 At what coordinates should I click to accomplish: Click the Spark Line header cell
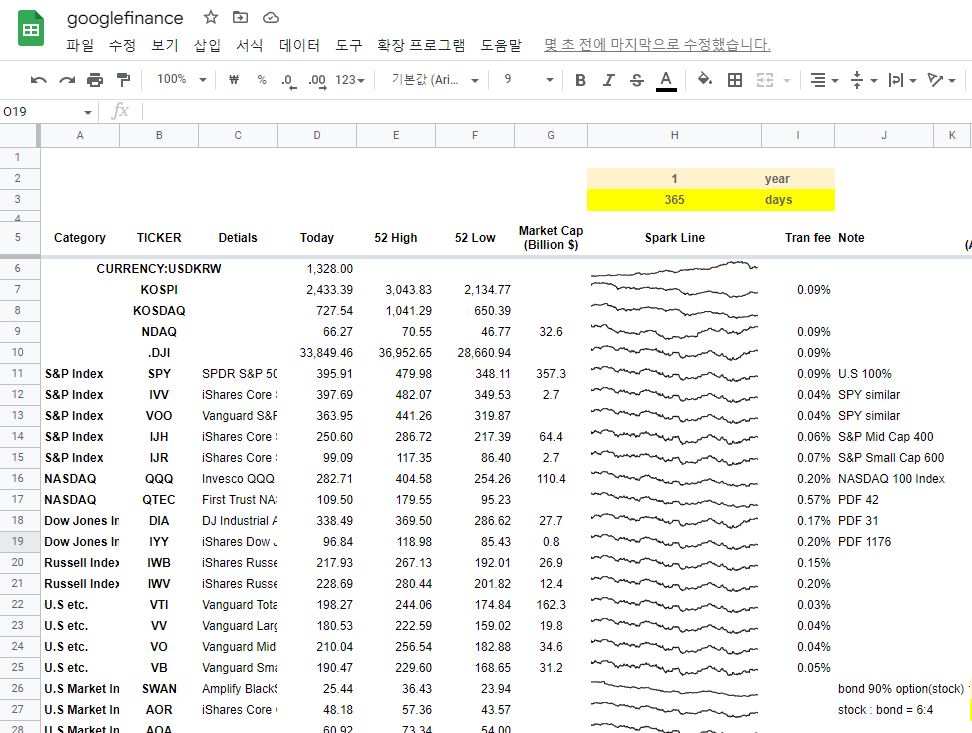[674, 238]
